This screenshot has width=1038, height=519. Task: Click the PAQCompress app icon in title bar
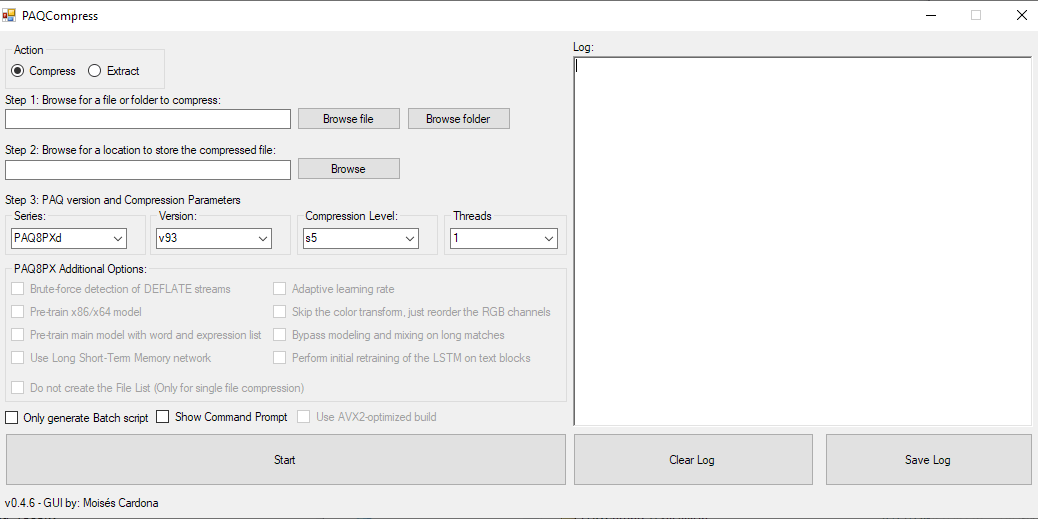click(x=9, y=15)
